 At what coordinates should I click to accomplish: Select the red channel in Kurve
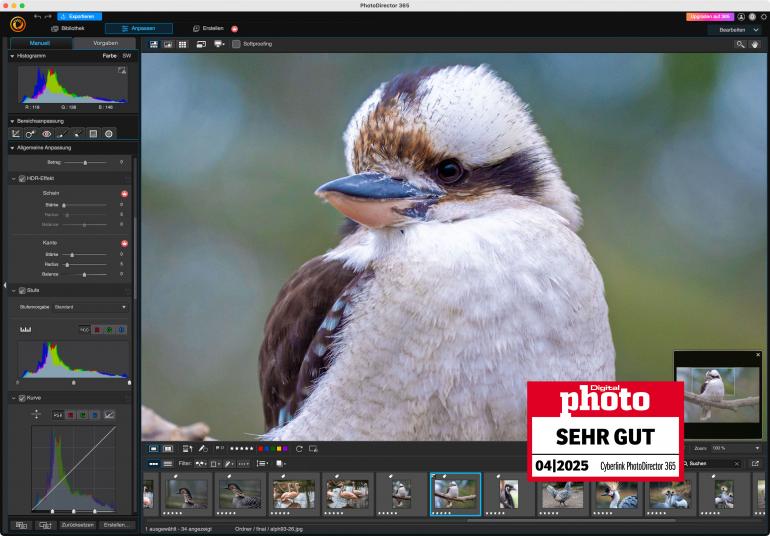point(71,415)
